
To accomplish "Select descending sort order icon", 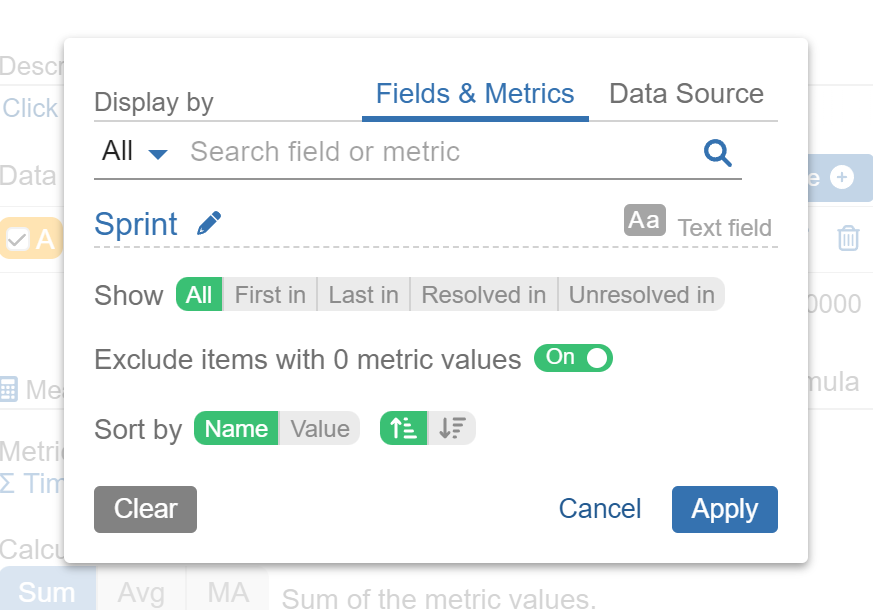I will pyautogui.click(x=452, y=428).
